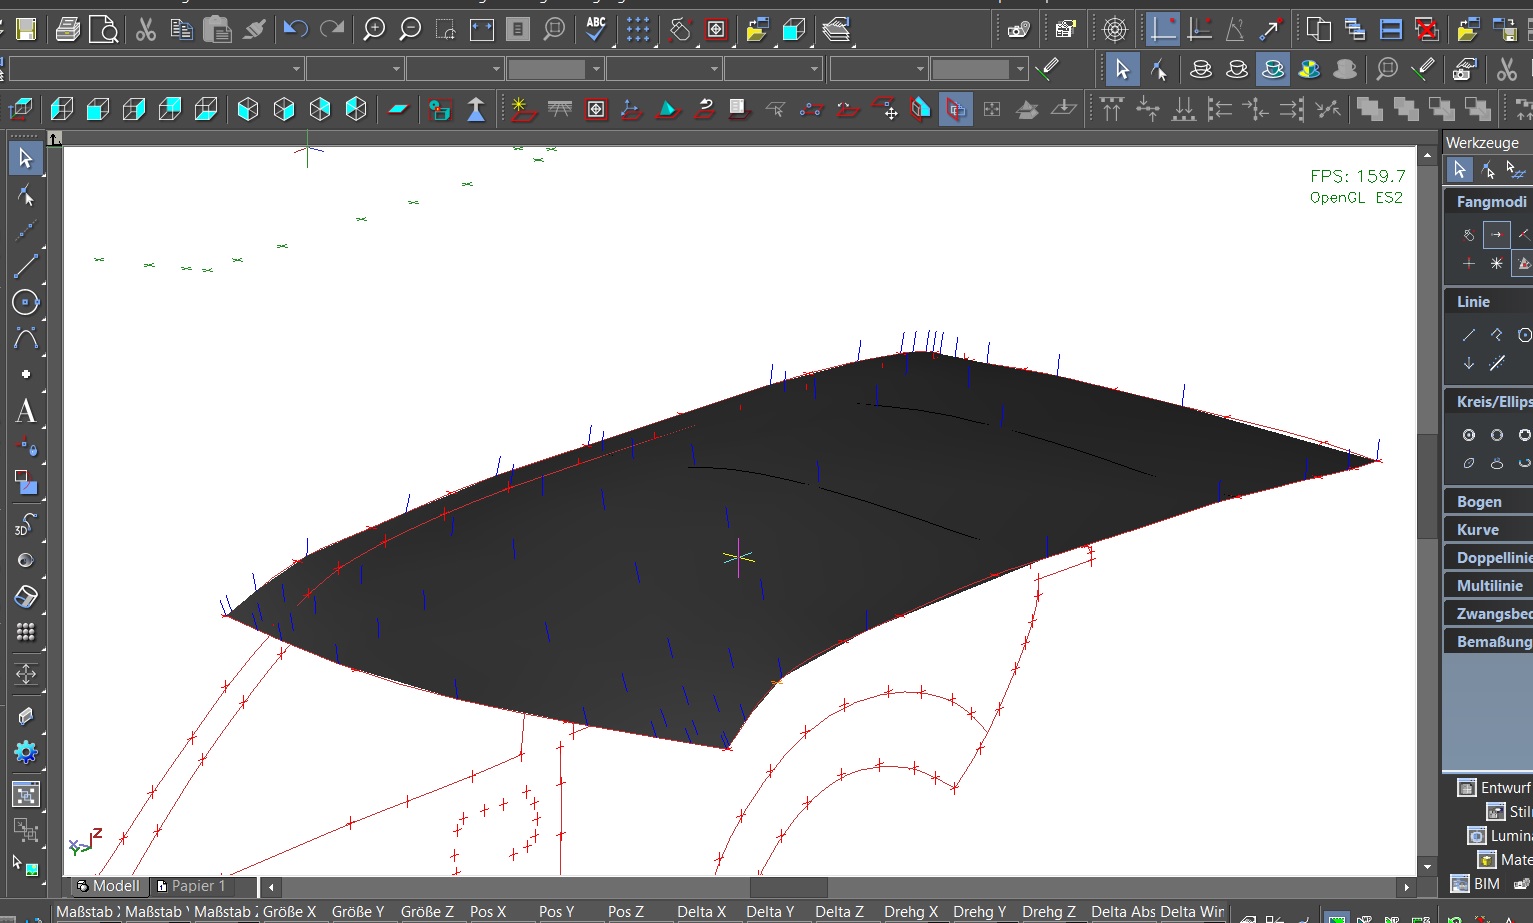Click the horizontal scrollbar thumb
Screen dimensions: 1533x923
coord(788,887)
